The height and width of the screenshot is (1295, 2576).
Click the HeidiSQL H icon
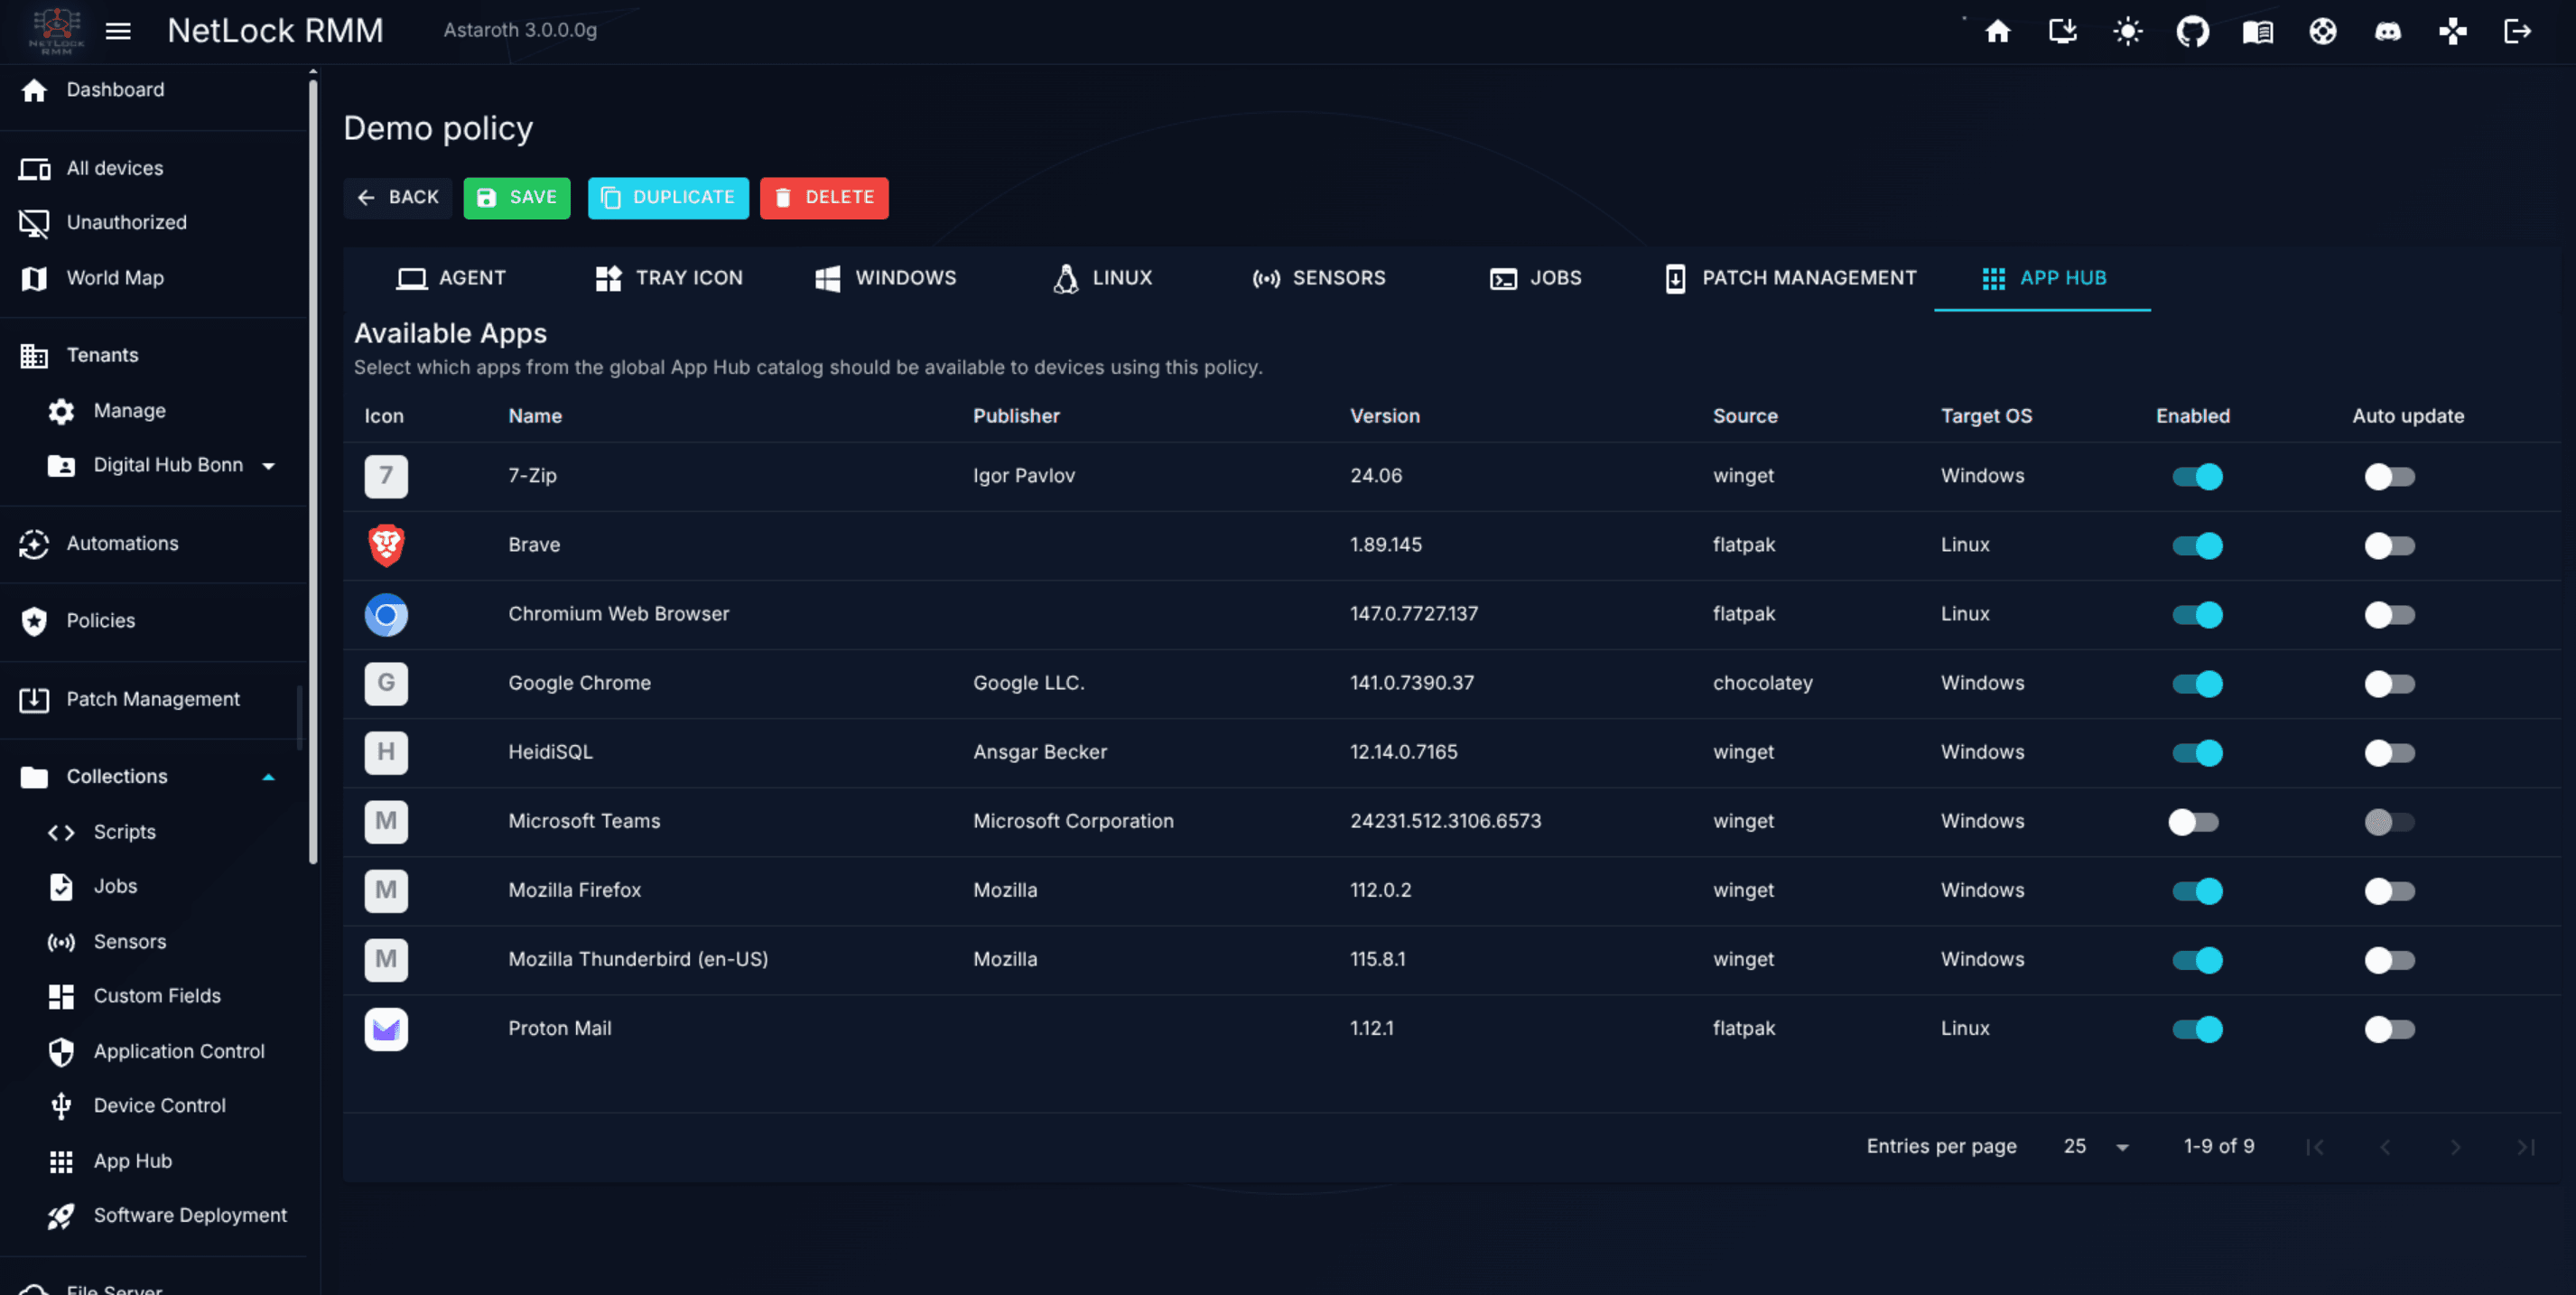tap(386, 752)
